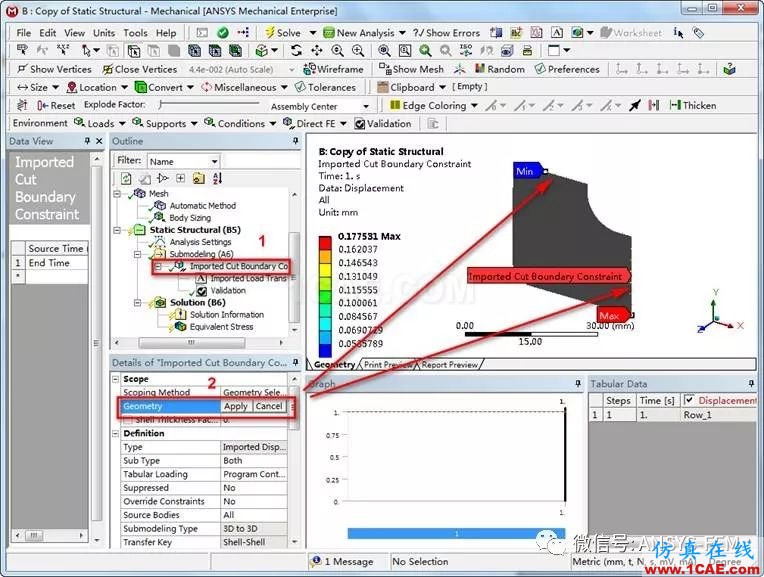This screenshot has height=577, width=764.
Task: Click the expand-all plus icon in Outline toolbar
Action: (180, 178)
